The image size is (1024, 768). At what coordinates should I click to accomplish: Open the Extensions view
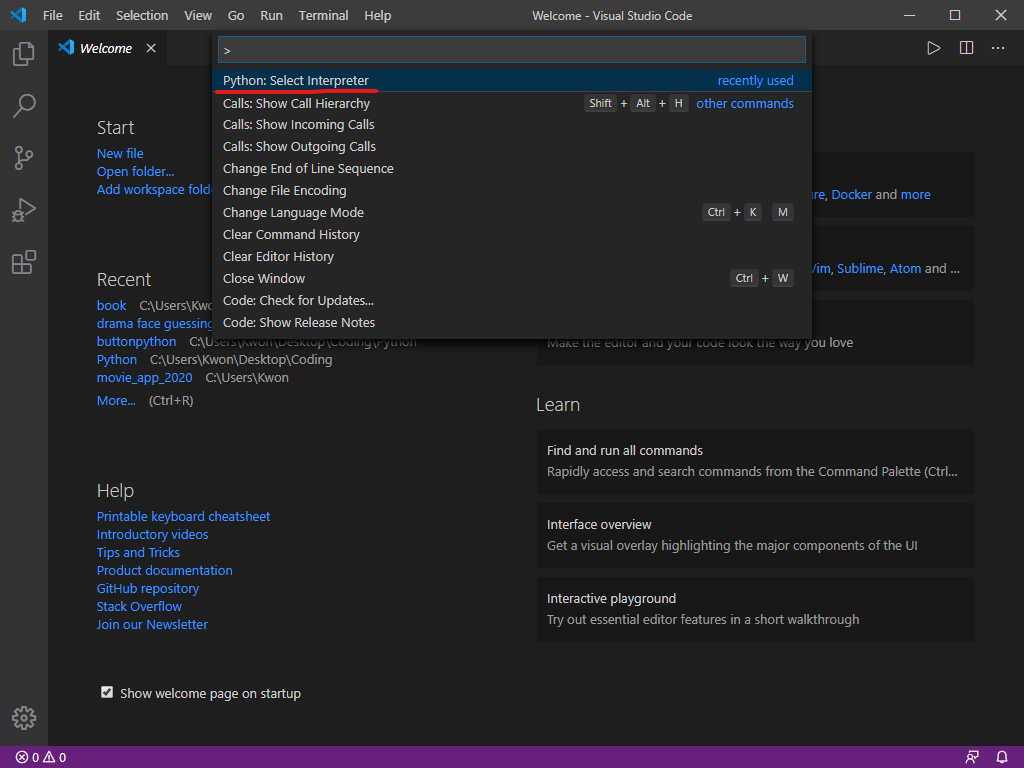tap(24, 263)
